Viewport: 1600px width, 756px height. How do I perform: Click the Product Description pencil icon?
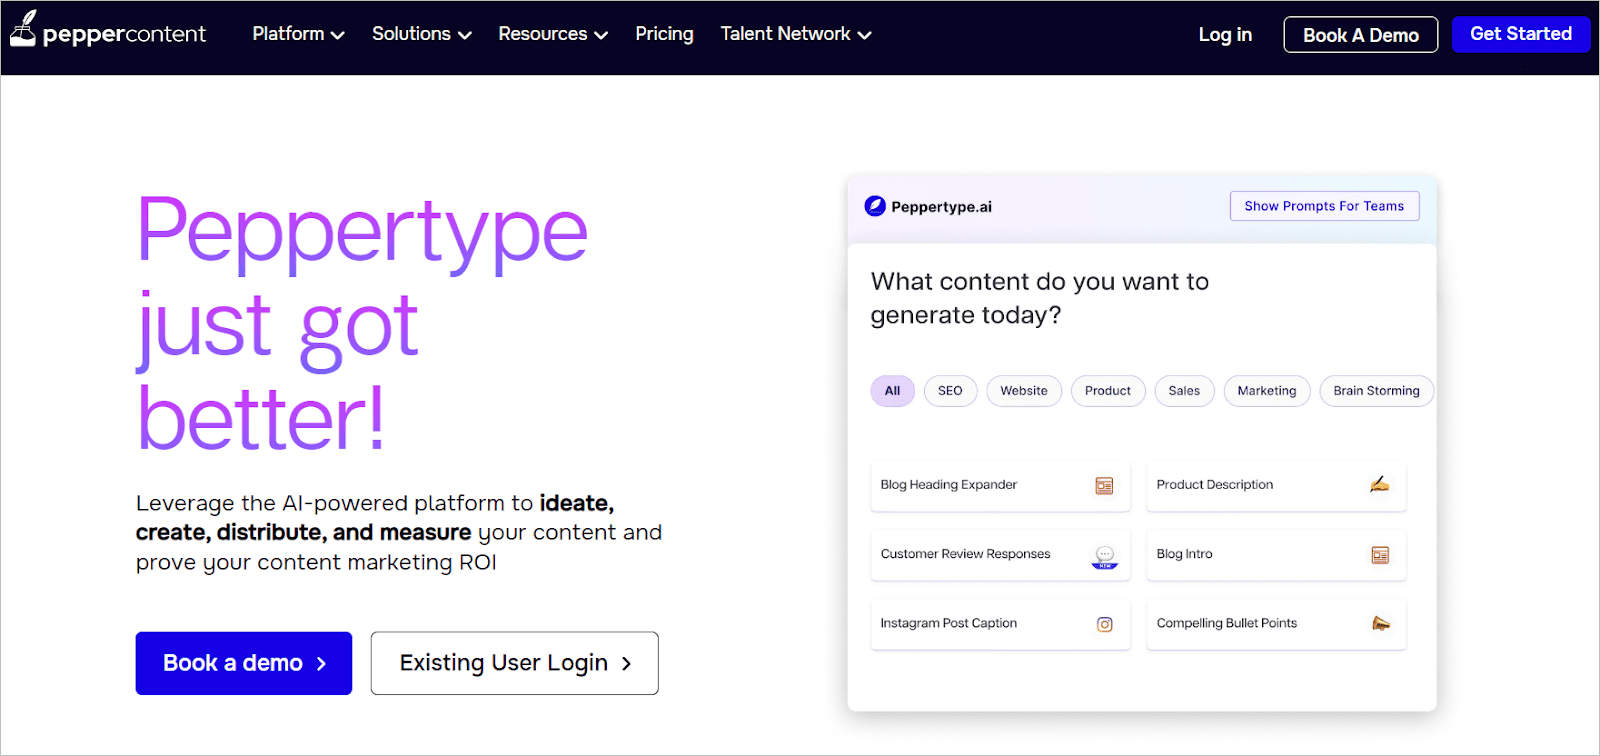click(x=1379, y=485)
